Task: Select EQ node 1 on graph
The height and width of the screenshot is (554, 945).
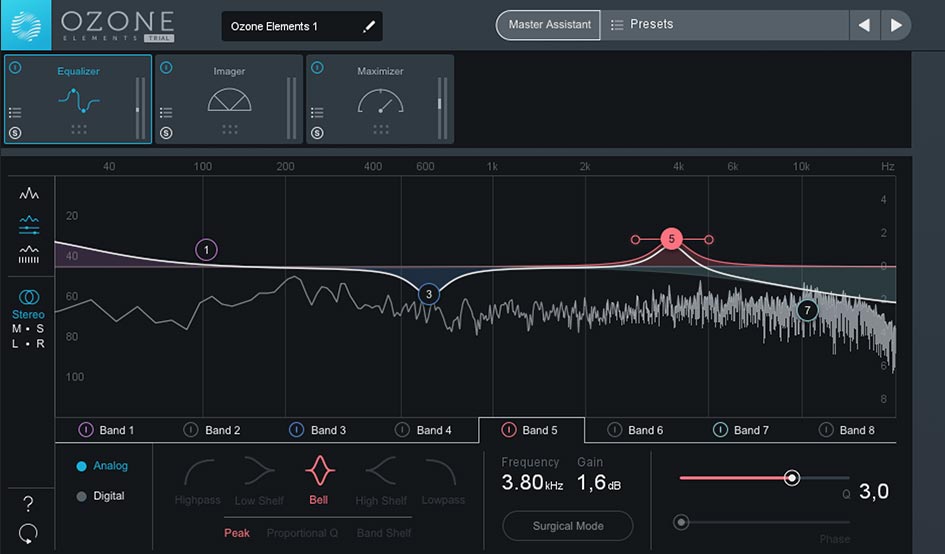Action: [206, 250]
